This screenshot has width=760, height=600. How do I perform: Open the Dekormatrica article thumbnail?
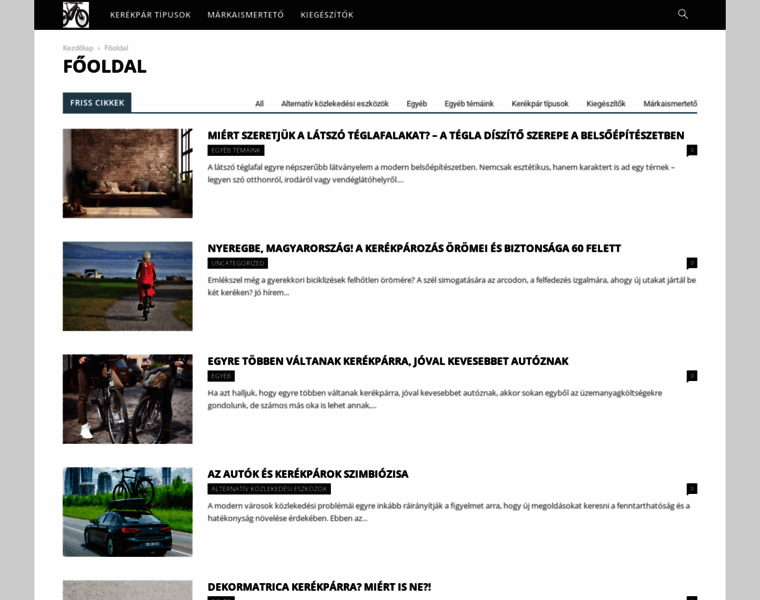click(127, 590)
